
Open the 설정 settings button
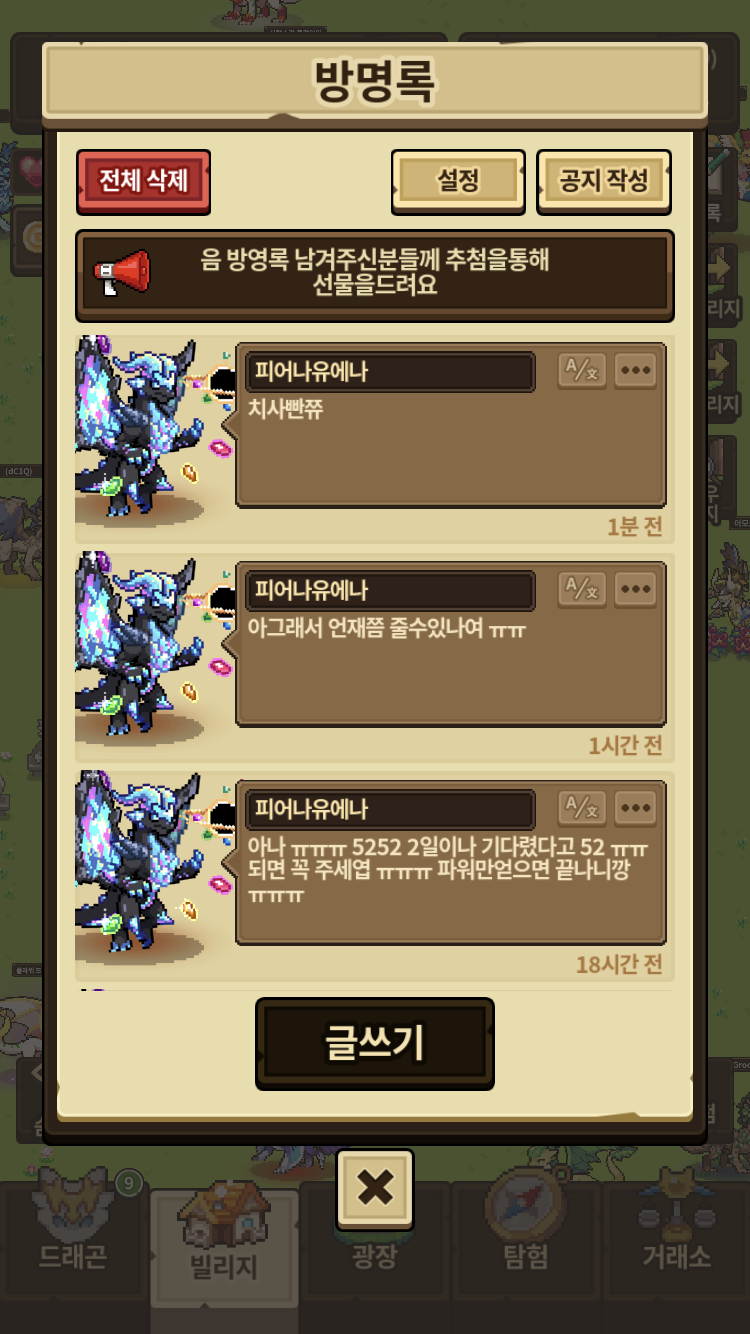(458, 181)
